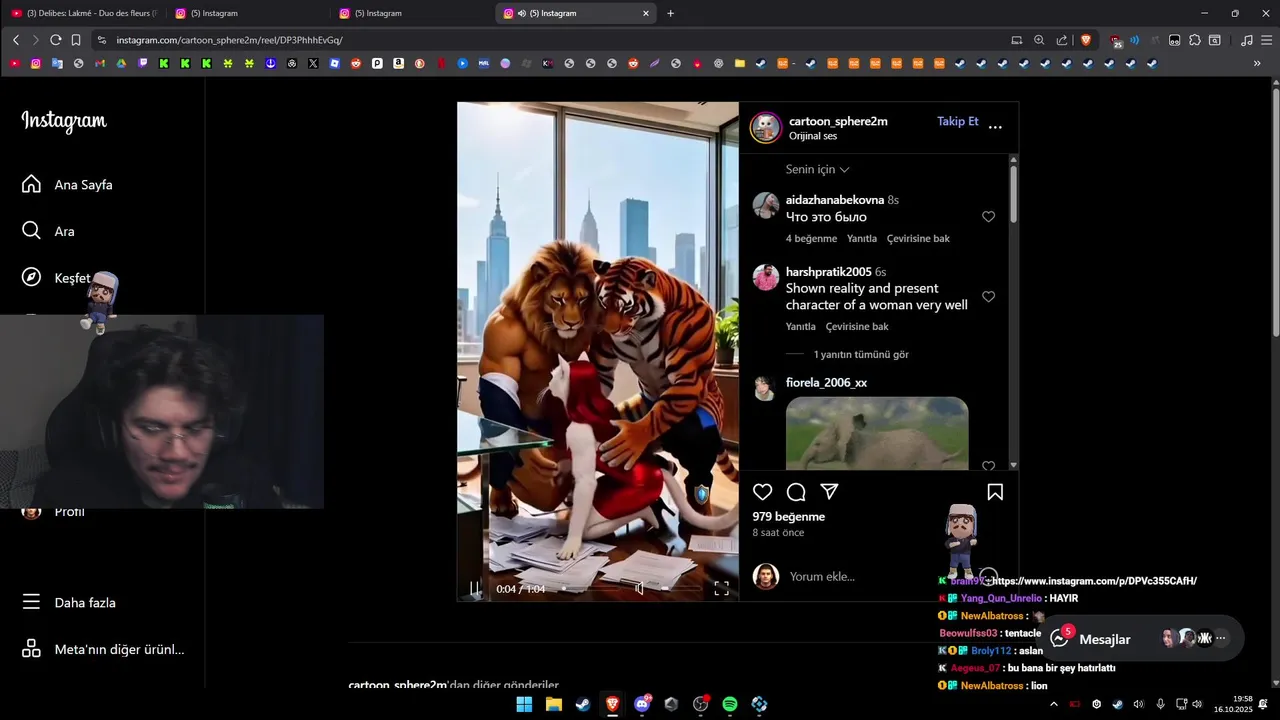This screenshot has width=1280, height=720.
Task: Like the reel with the heart icon
Action: tap(762, 492)
